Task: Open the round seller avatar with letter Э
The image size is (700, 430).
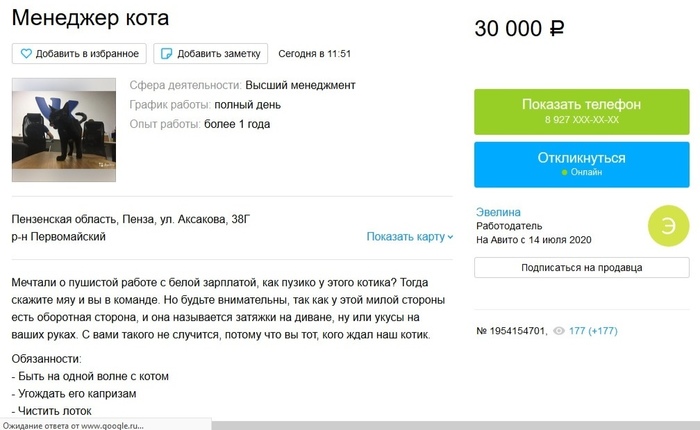Action: point(668,225)
